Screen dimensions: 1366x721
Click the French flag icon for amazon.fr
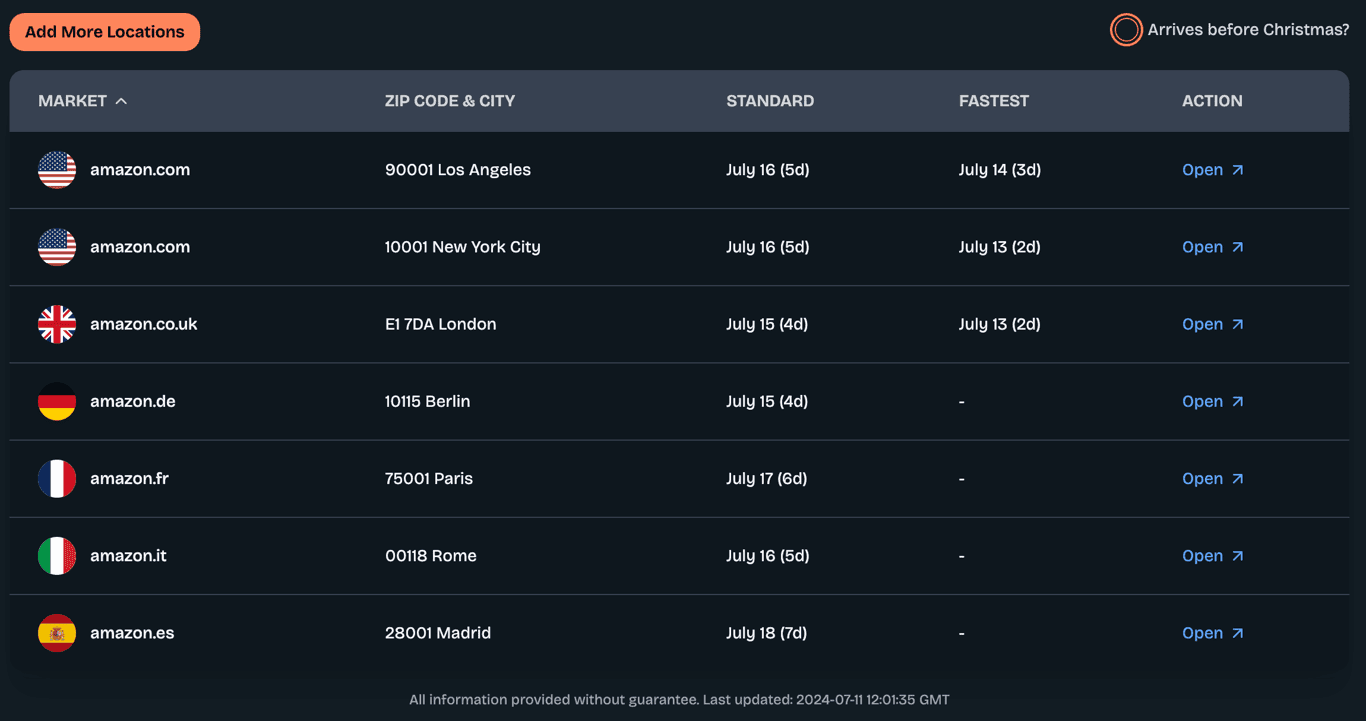coord(57,478)
